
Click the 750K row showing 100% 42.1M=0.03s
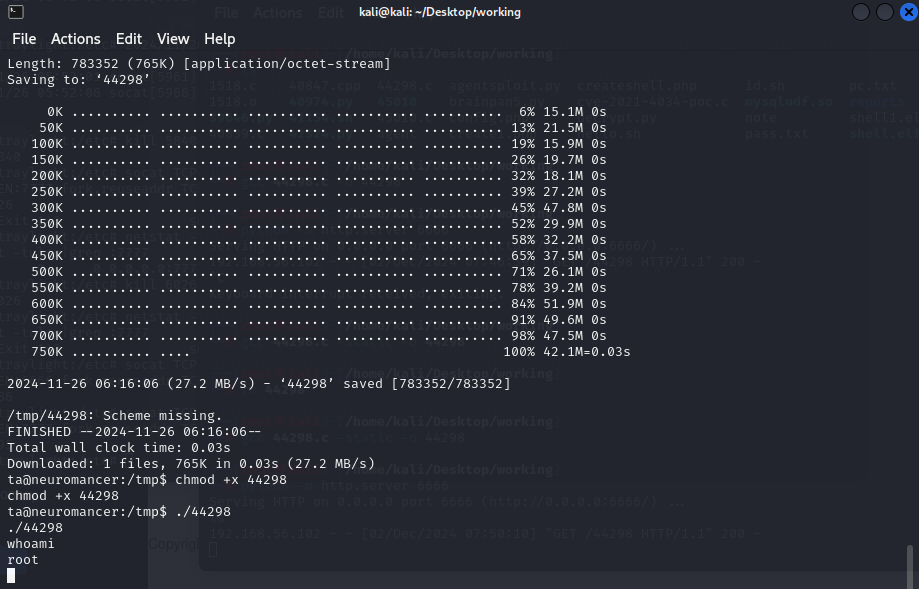point(331,352)
